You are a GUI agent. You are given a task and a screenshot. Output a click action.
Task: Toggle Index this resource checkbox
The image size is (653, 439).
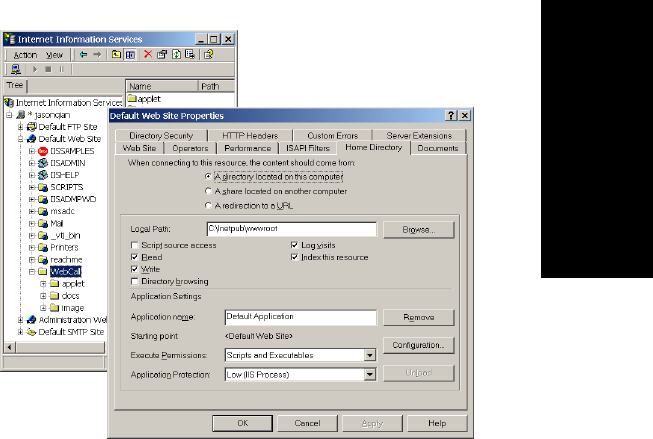294,257
